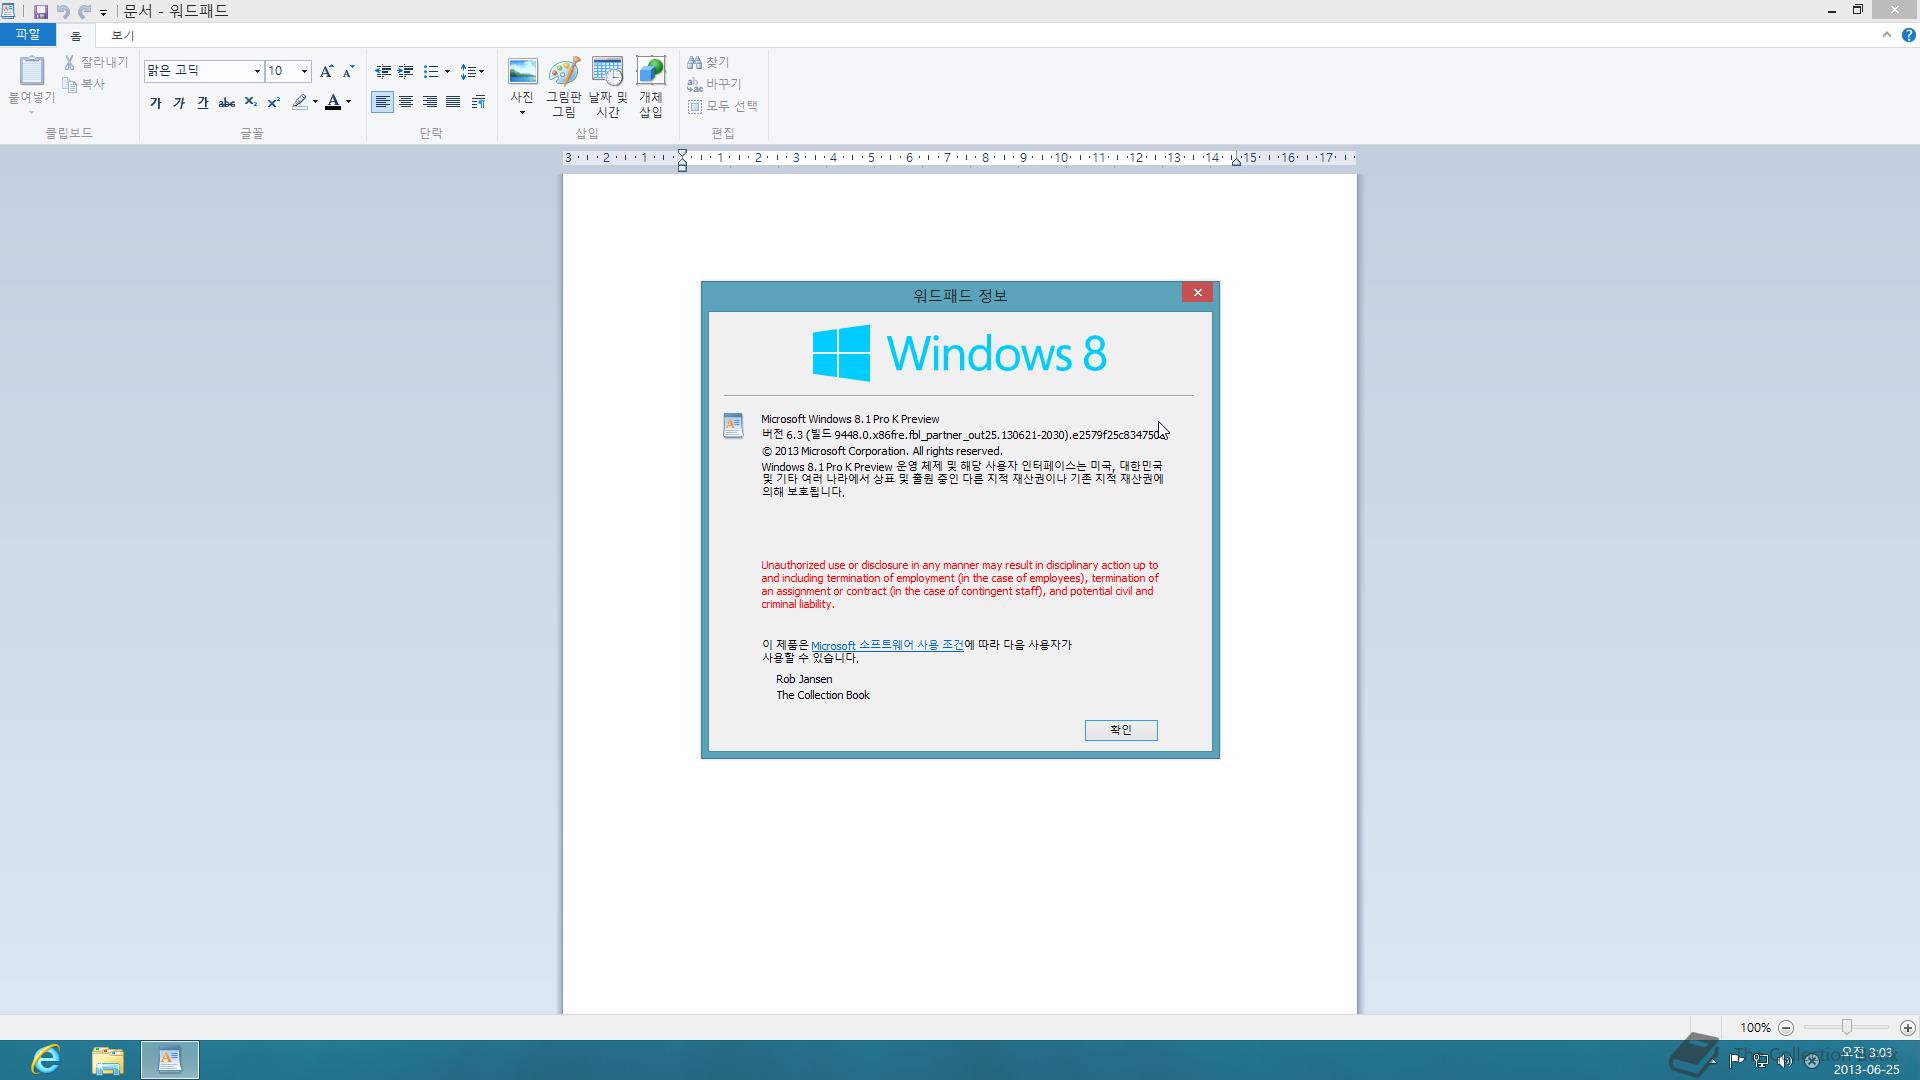Screen dimensions: 1920x1080
Task: Toggle superscript formatting
Action: click(274, 102)
